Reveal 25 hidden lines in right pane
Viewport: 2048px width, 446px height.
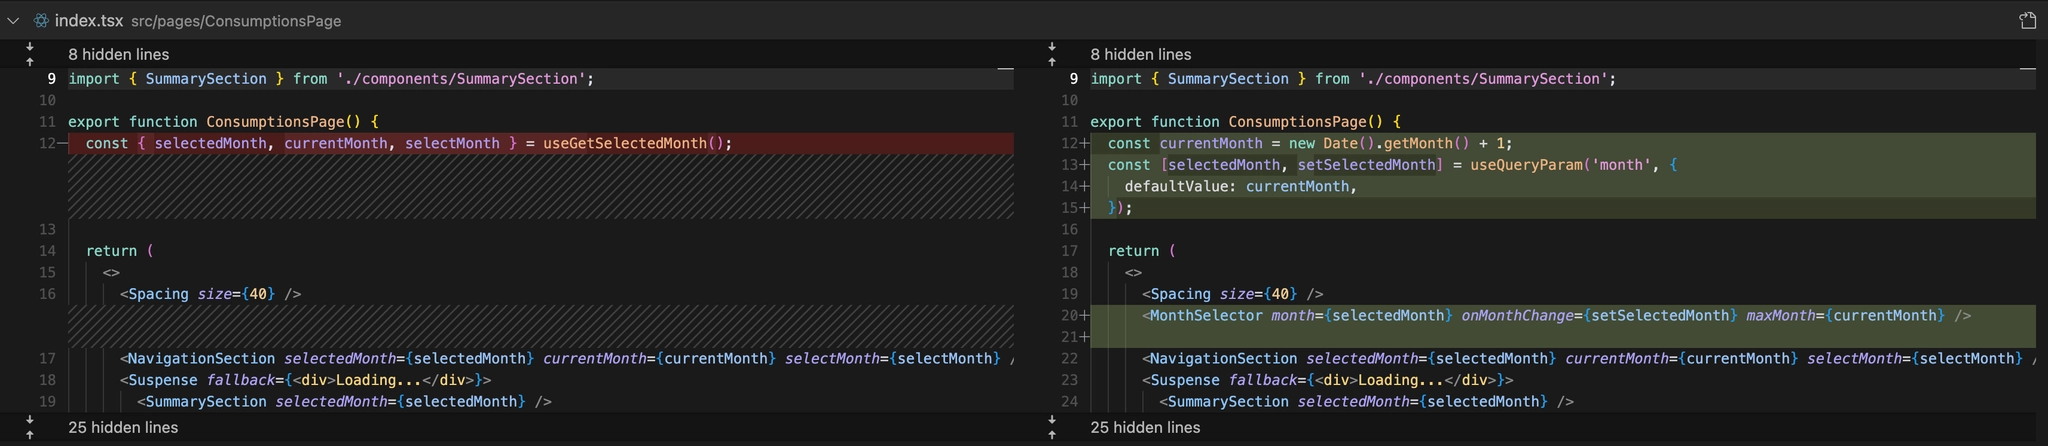[1144, 427]
